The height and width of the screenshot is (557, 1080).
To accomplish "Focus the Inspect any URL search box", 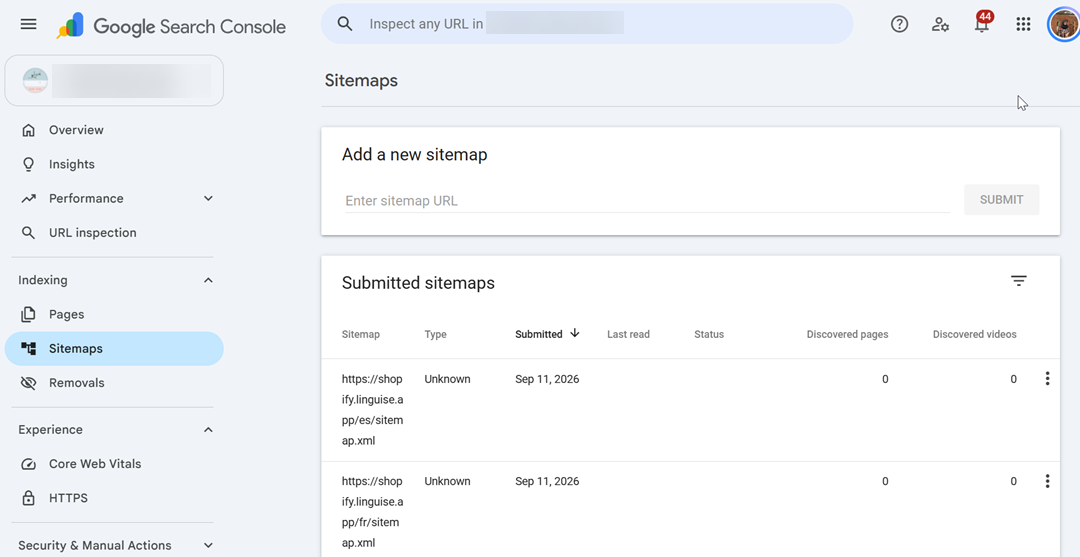I will 587,24.
